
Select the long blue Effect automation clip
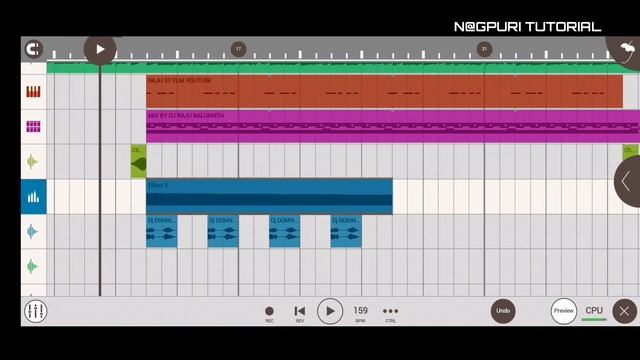pos(269,197)
